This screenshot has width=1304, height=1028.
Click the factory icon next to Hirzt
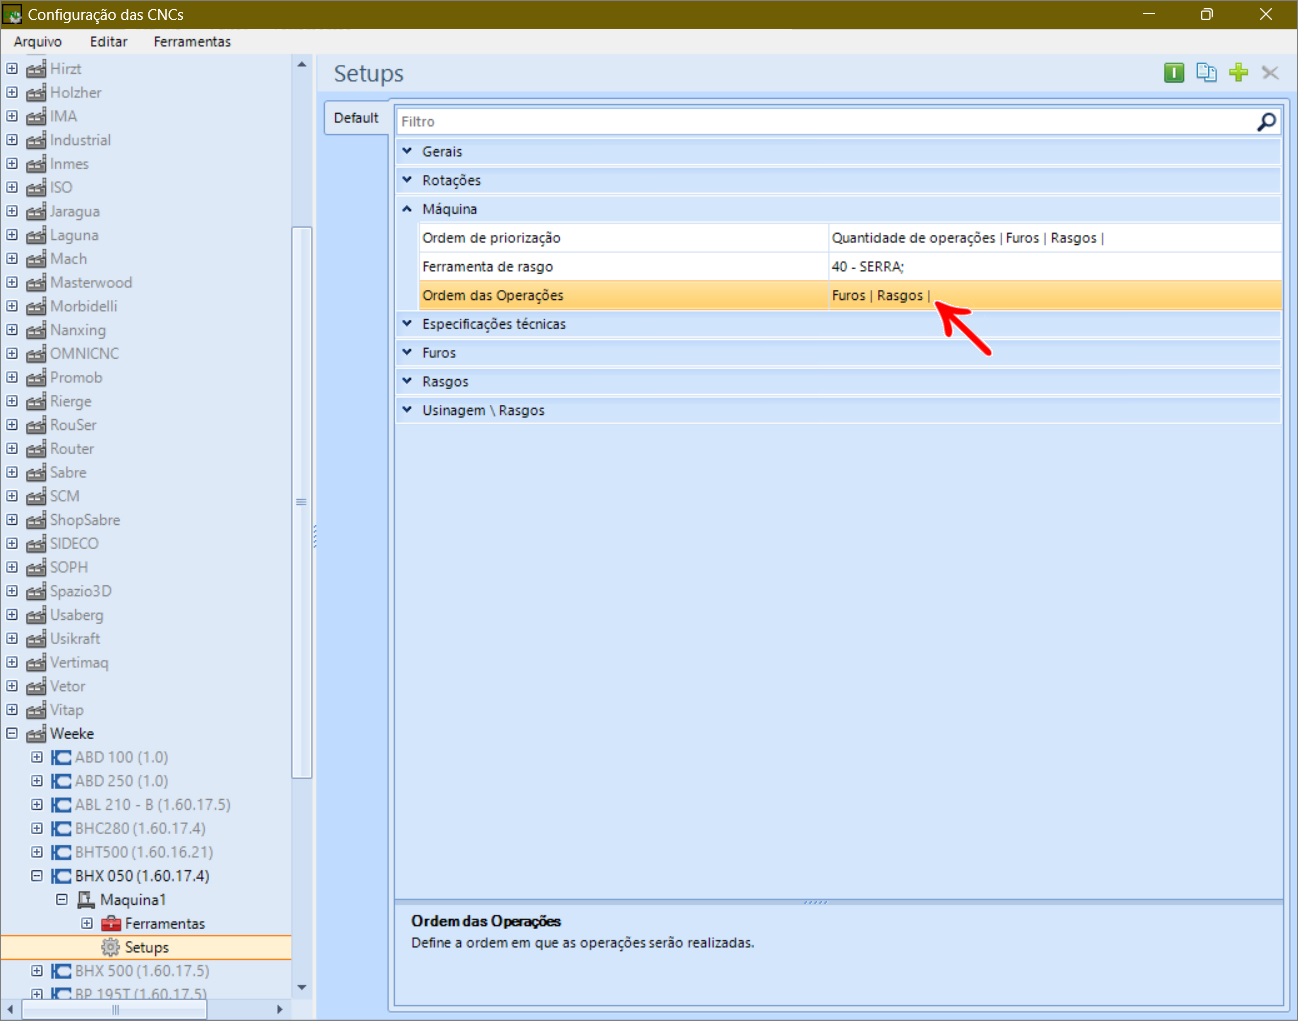click(36, 69)
